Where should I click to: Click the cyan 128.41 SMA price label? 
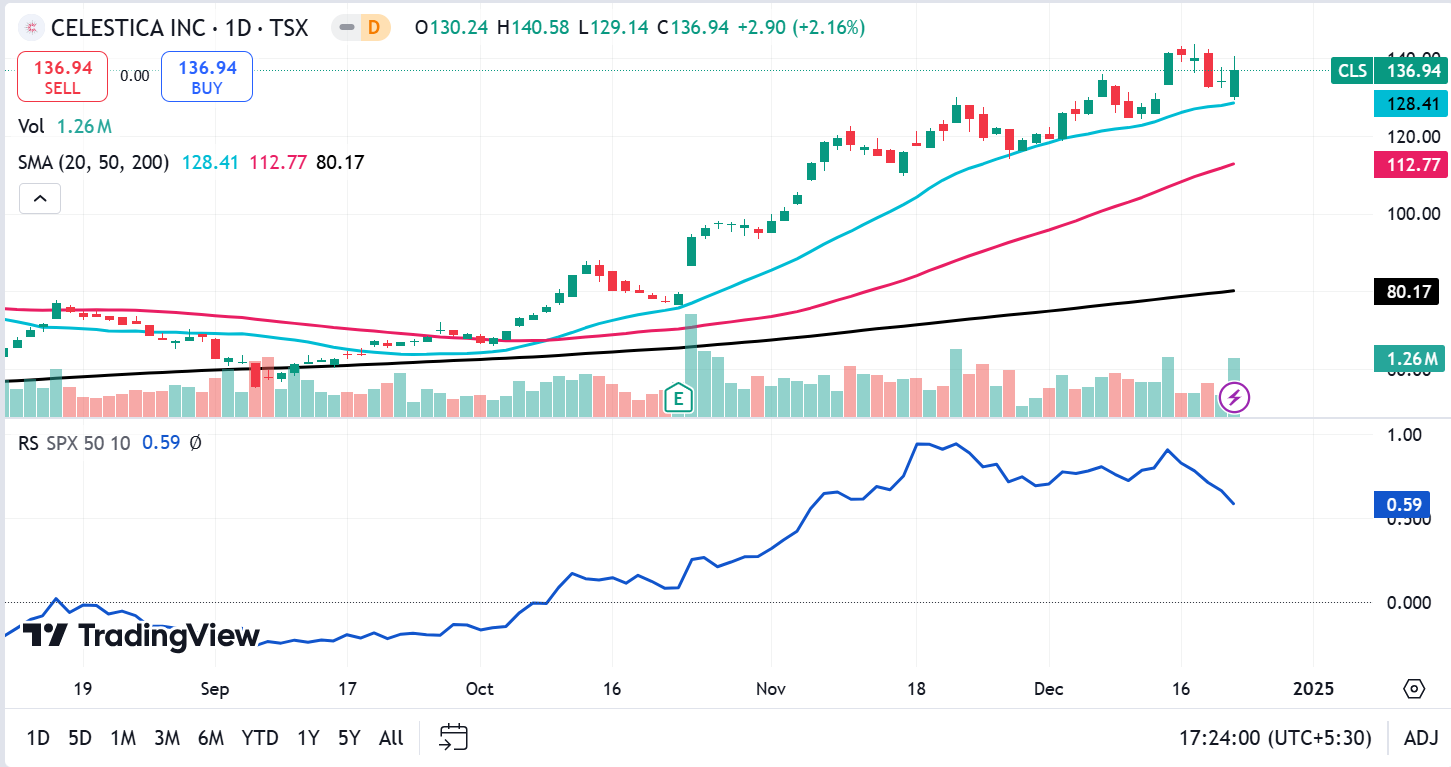point(1410,103)
